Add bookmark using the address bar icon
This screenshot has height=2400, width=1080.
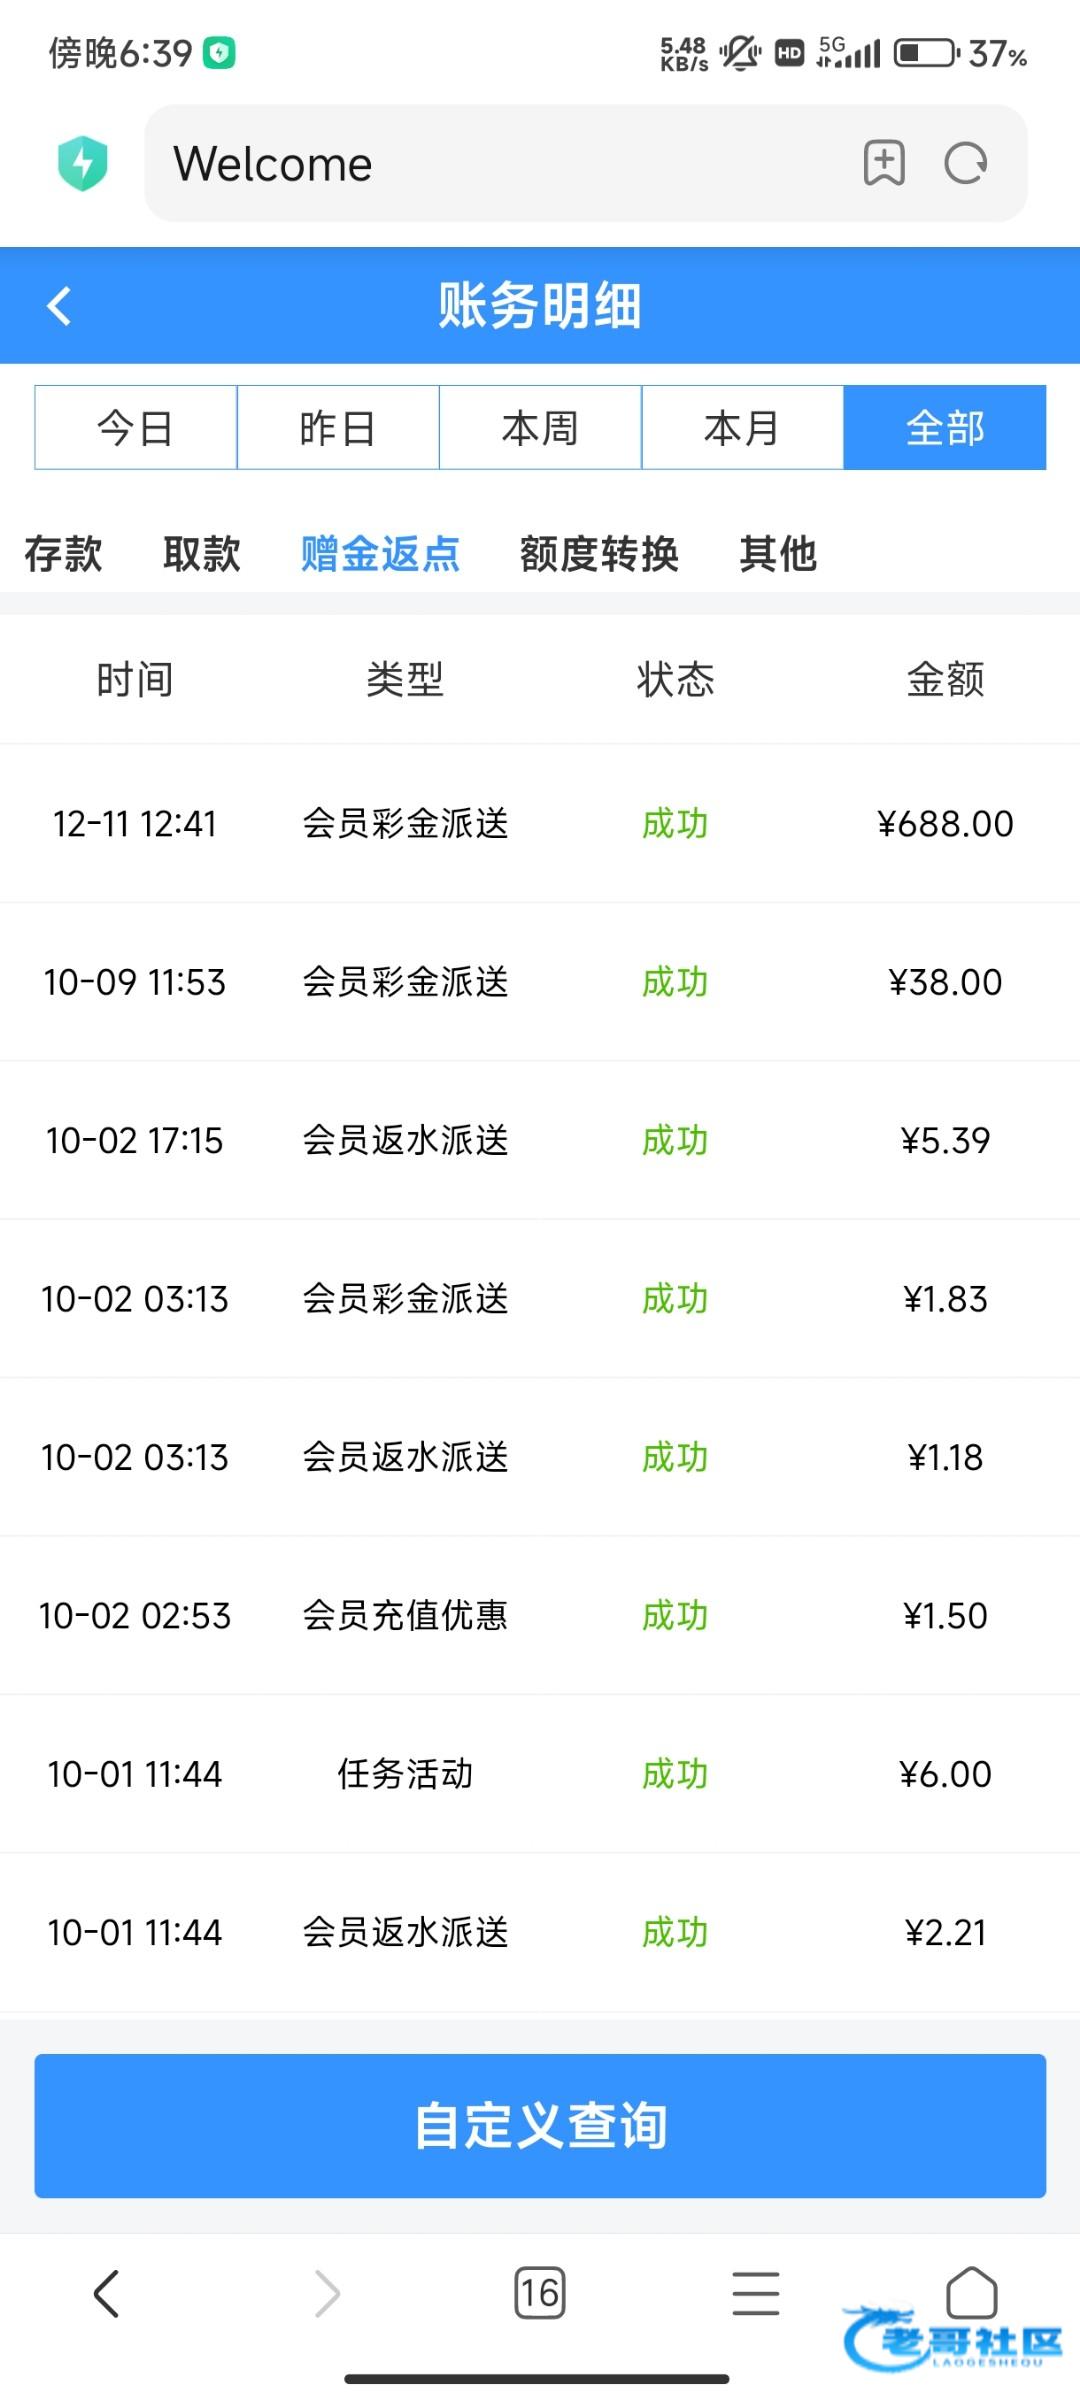[x=884, y=163]
